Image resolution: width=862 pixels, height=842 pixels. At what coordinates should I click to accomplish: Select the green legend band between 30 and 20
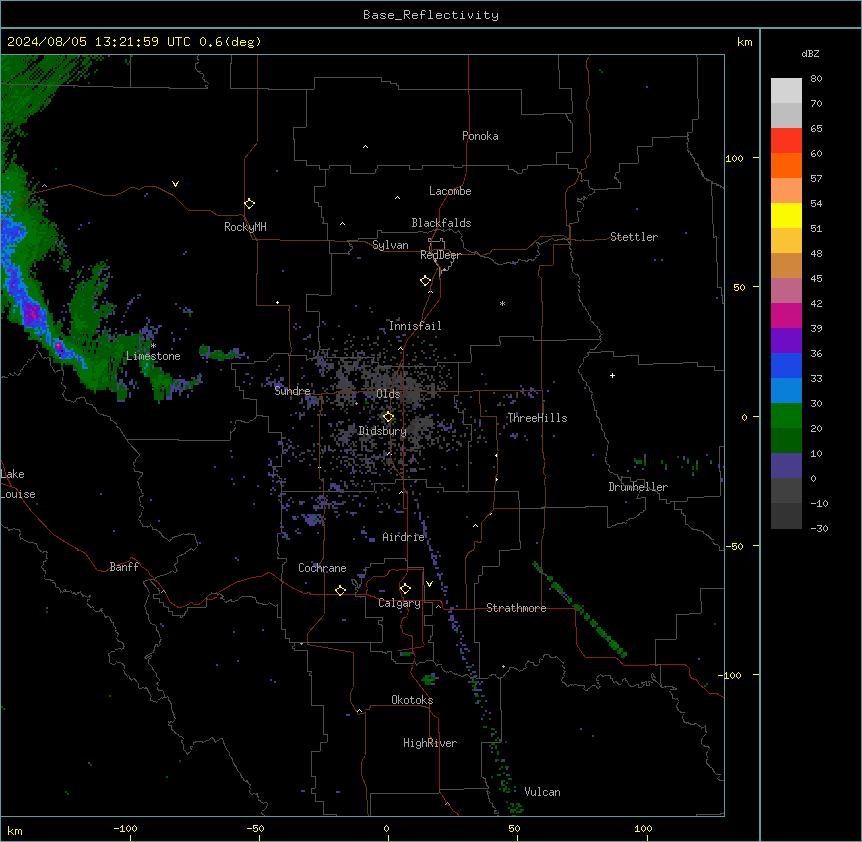pos(786,416)
